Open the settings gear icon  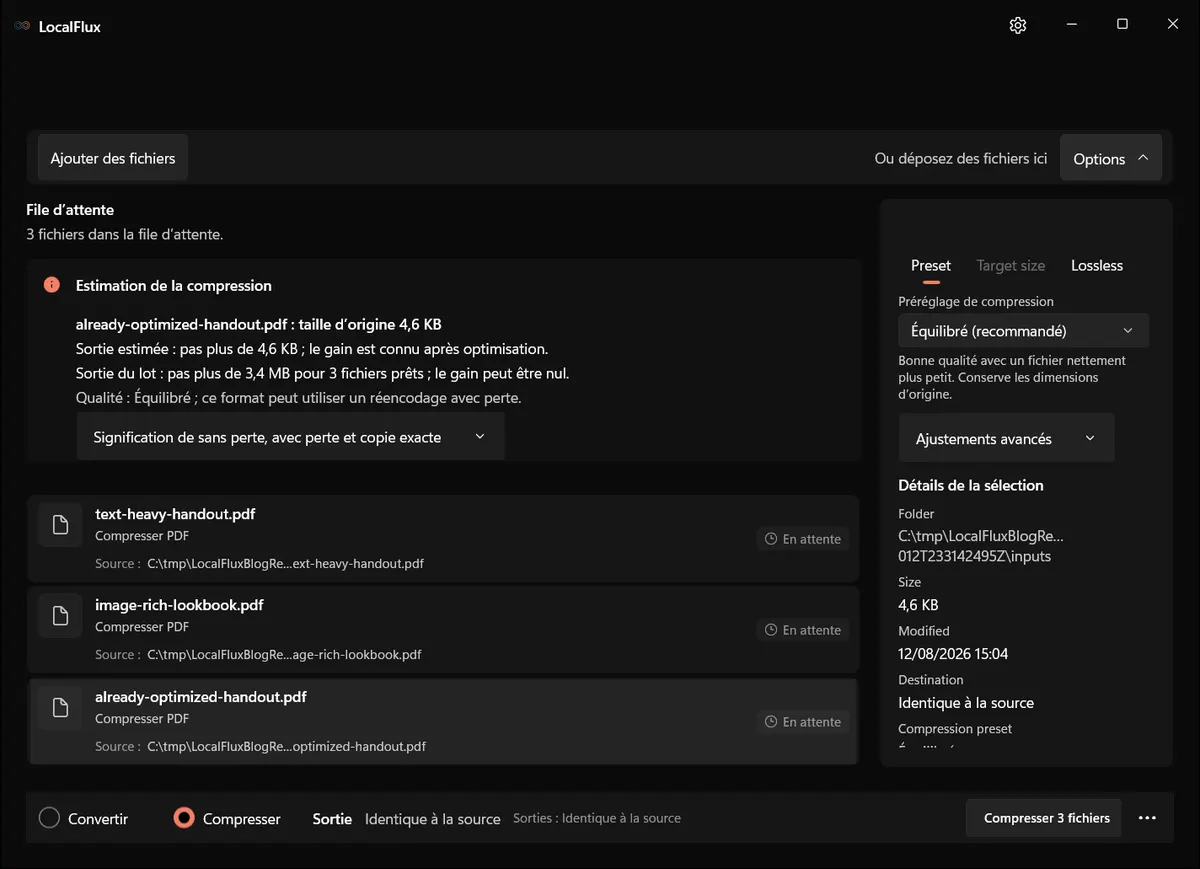[x=1018, y=26]
